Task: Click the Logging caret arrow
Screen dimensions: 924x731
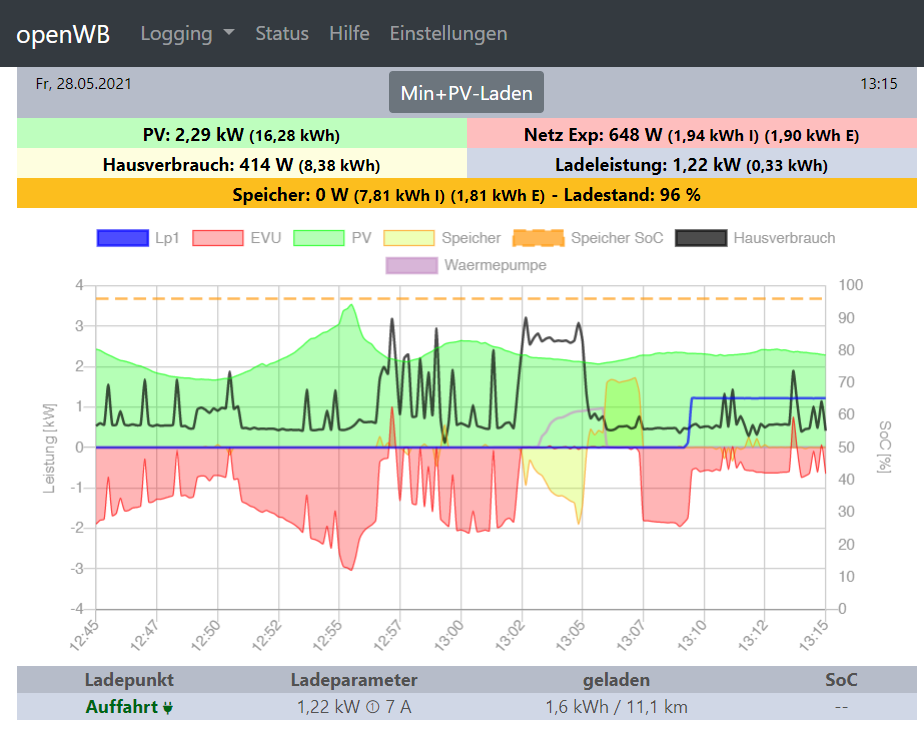Action: tap(229, 33)
